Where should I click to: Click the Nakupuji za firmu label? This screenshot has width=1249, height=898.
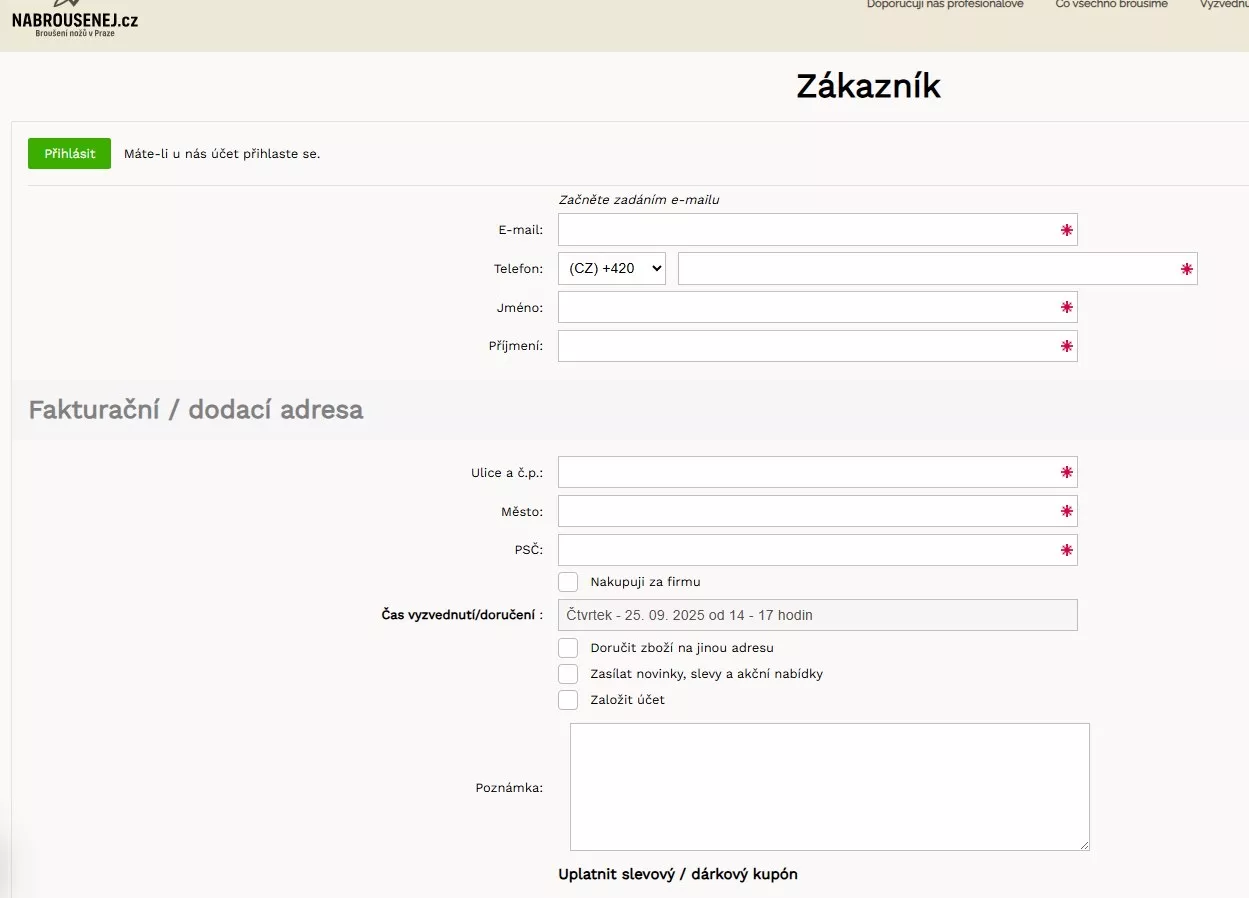(x=645, y=582)
